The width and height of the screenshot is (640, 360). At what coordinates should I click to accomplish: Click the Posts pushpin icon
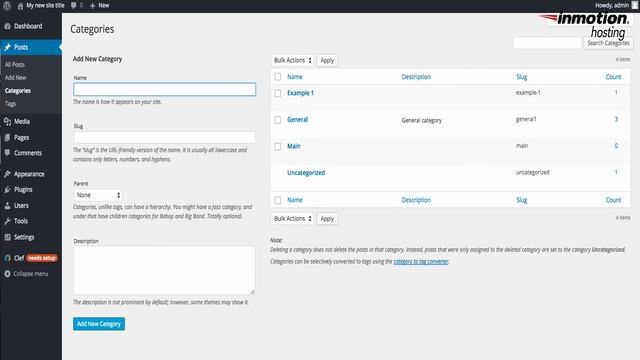pyautogui.click(x=7, y=47)
